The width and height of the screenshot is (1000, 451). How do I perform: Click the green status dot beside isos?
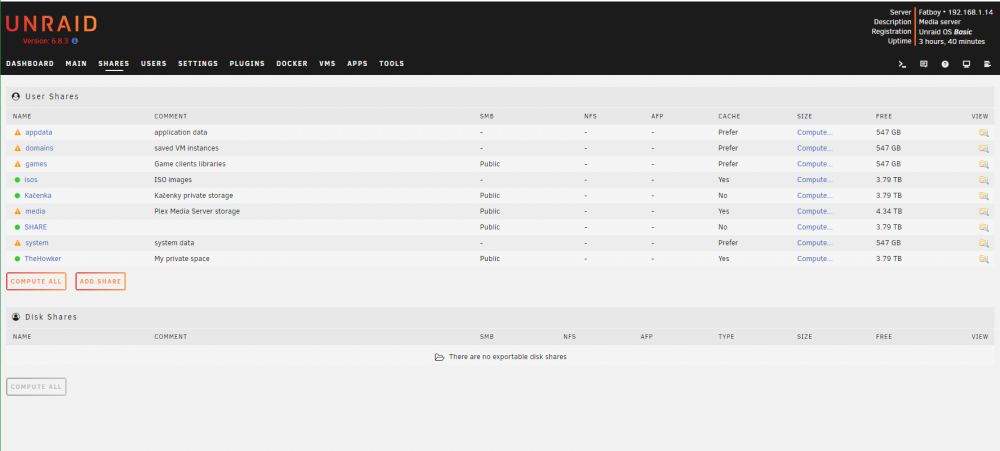[x=17, y=180]
